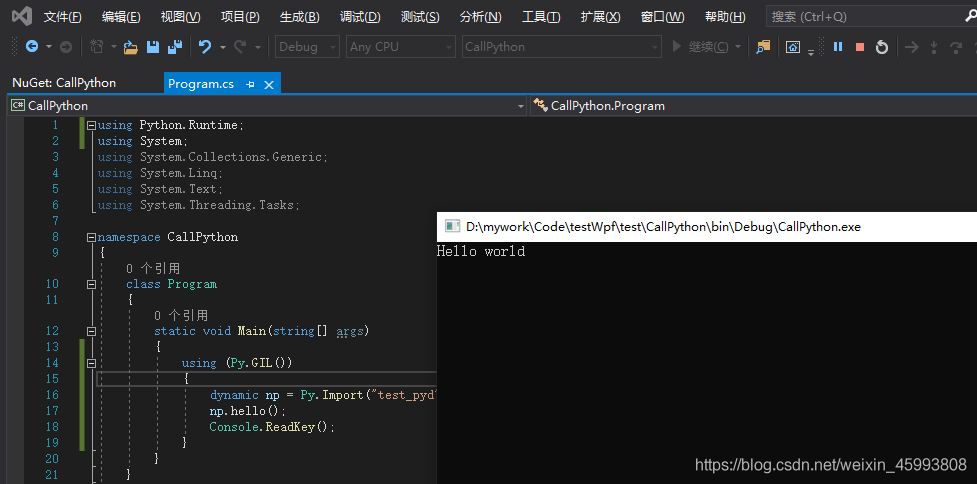Click the C# project icon beside CallPython
Screen dimensions: 977x484
click(17, 106)
